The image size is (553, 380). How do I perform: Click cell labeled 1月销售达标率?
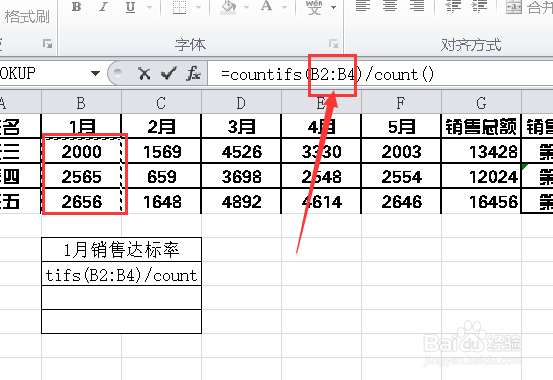[x=121, y=249]
